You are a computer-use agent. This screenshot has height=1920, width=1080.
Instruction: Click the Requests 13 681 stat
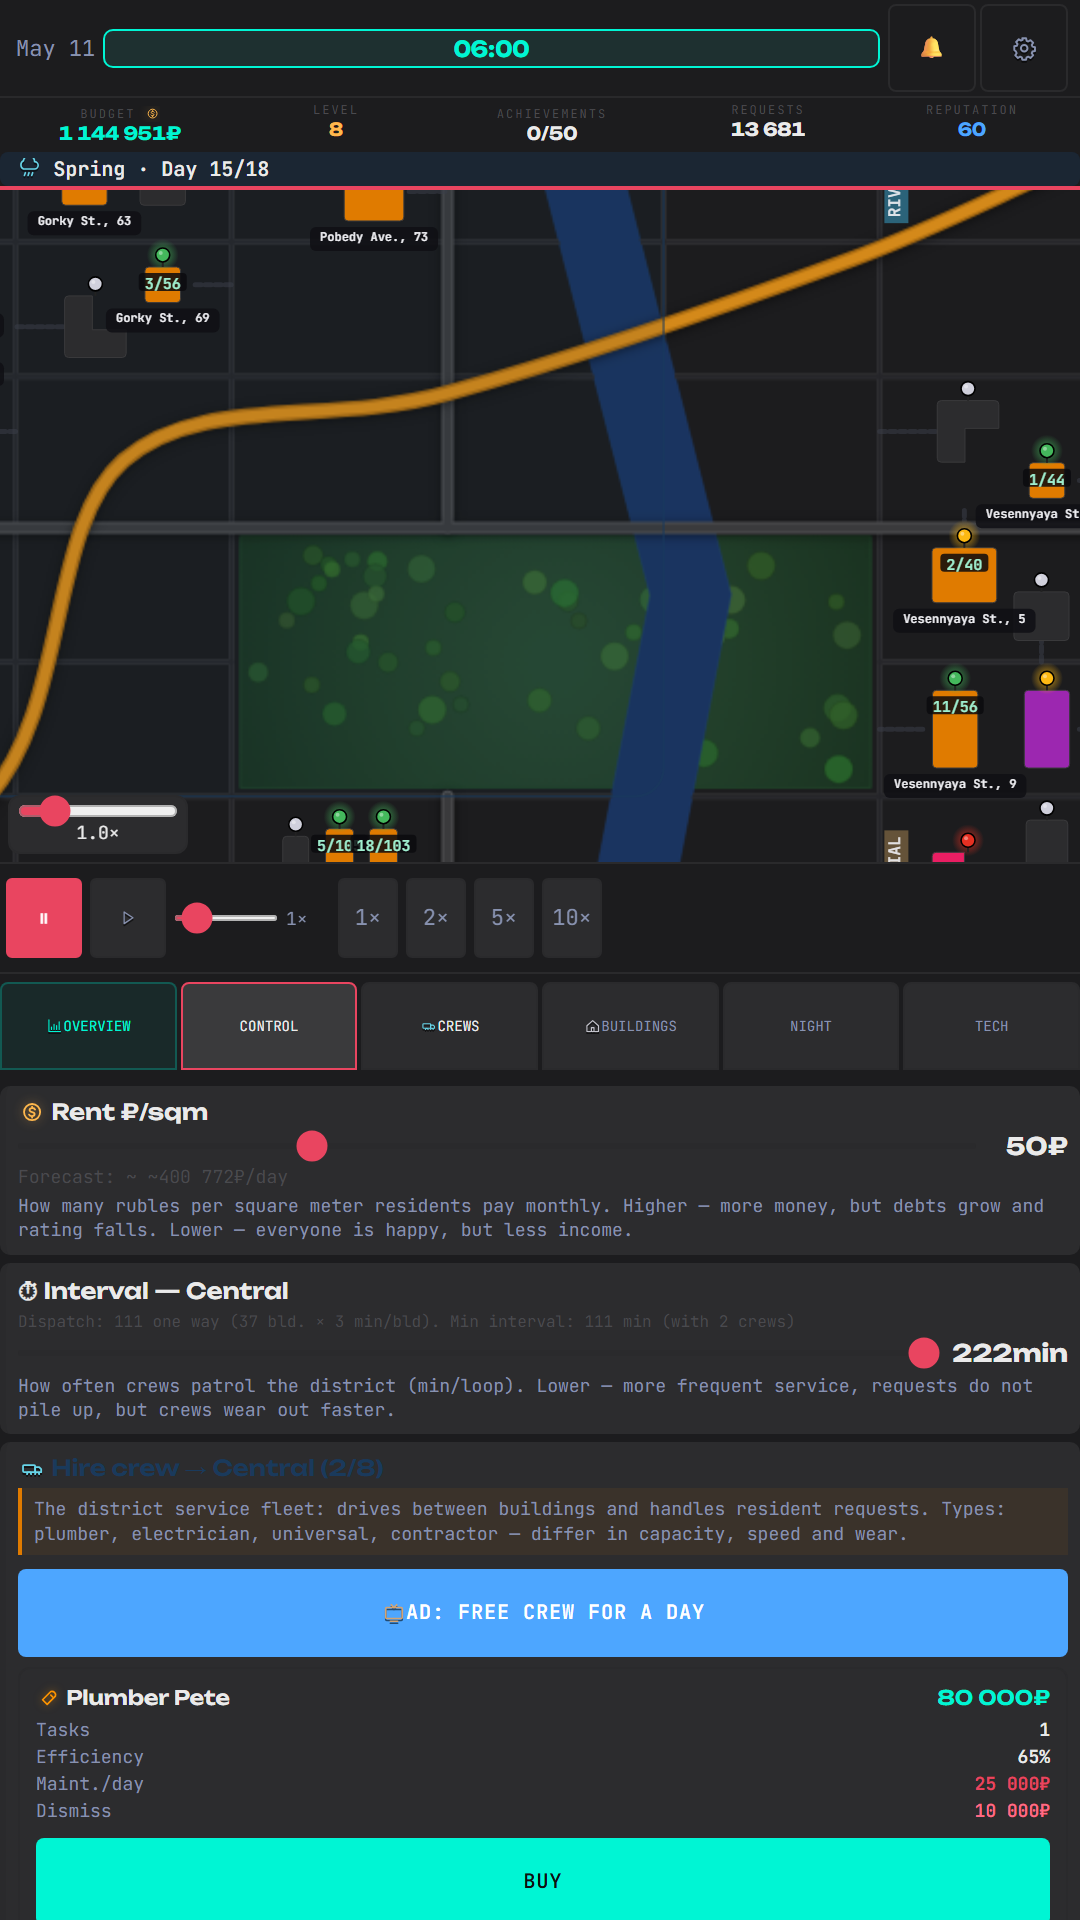(768, 121)
